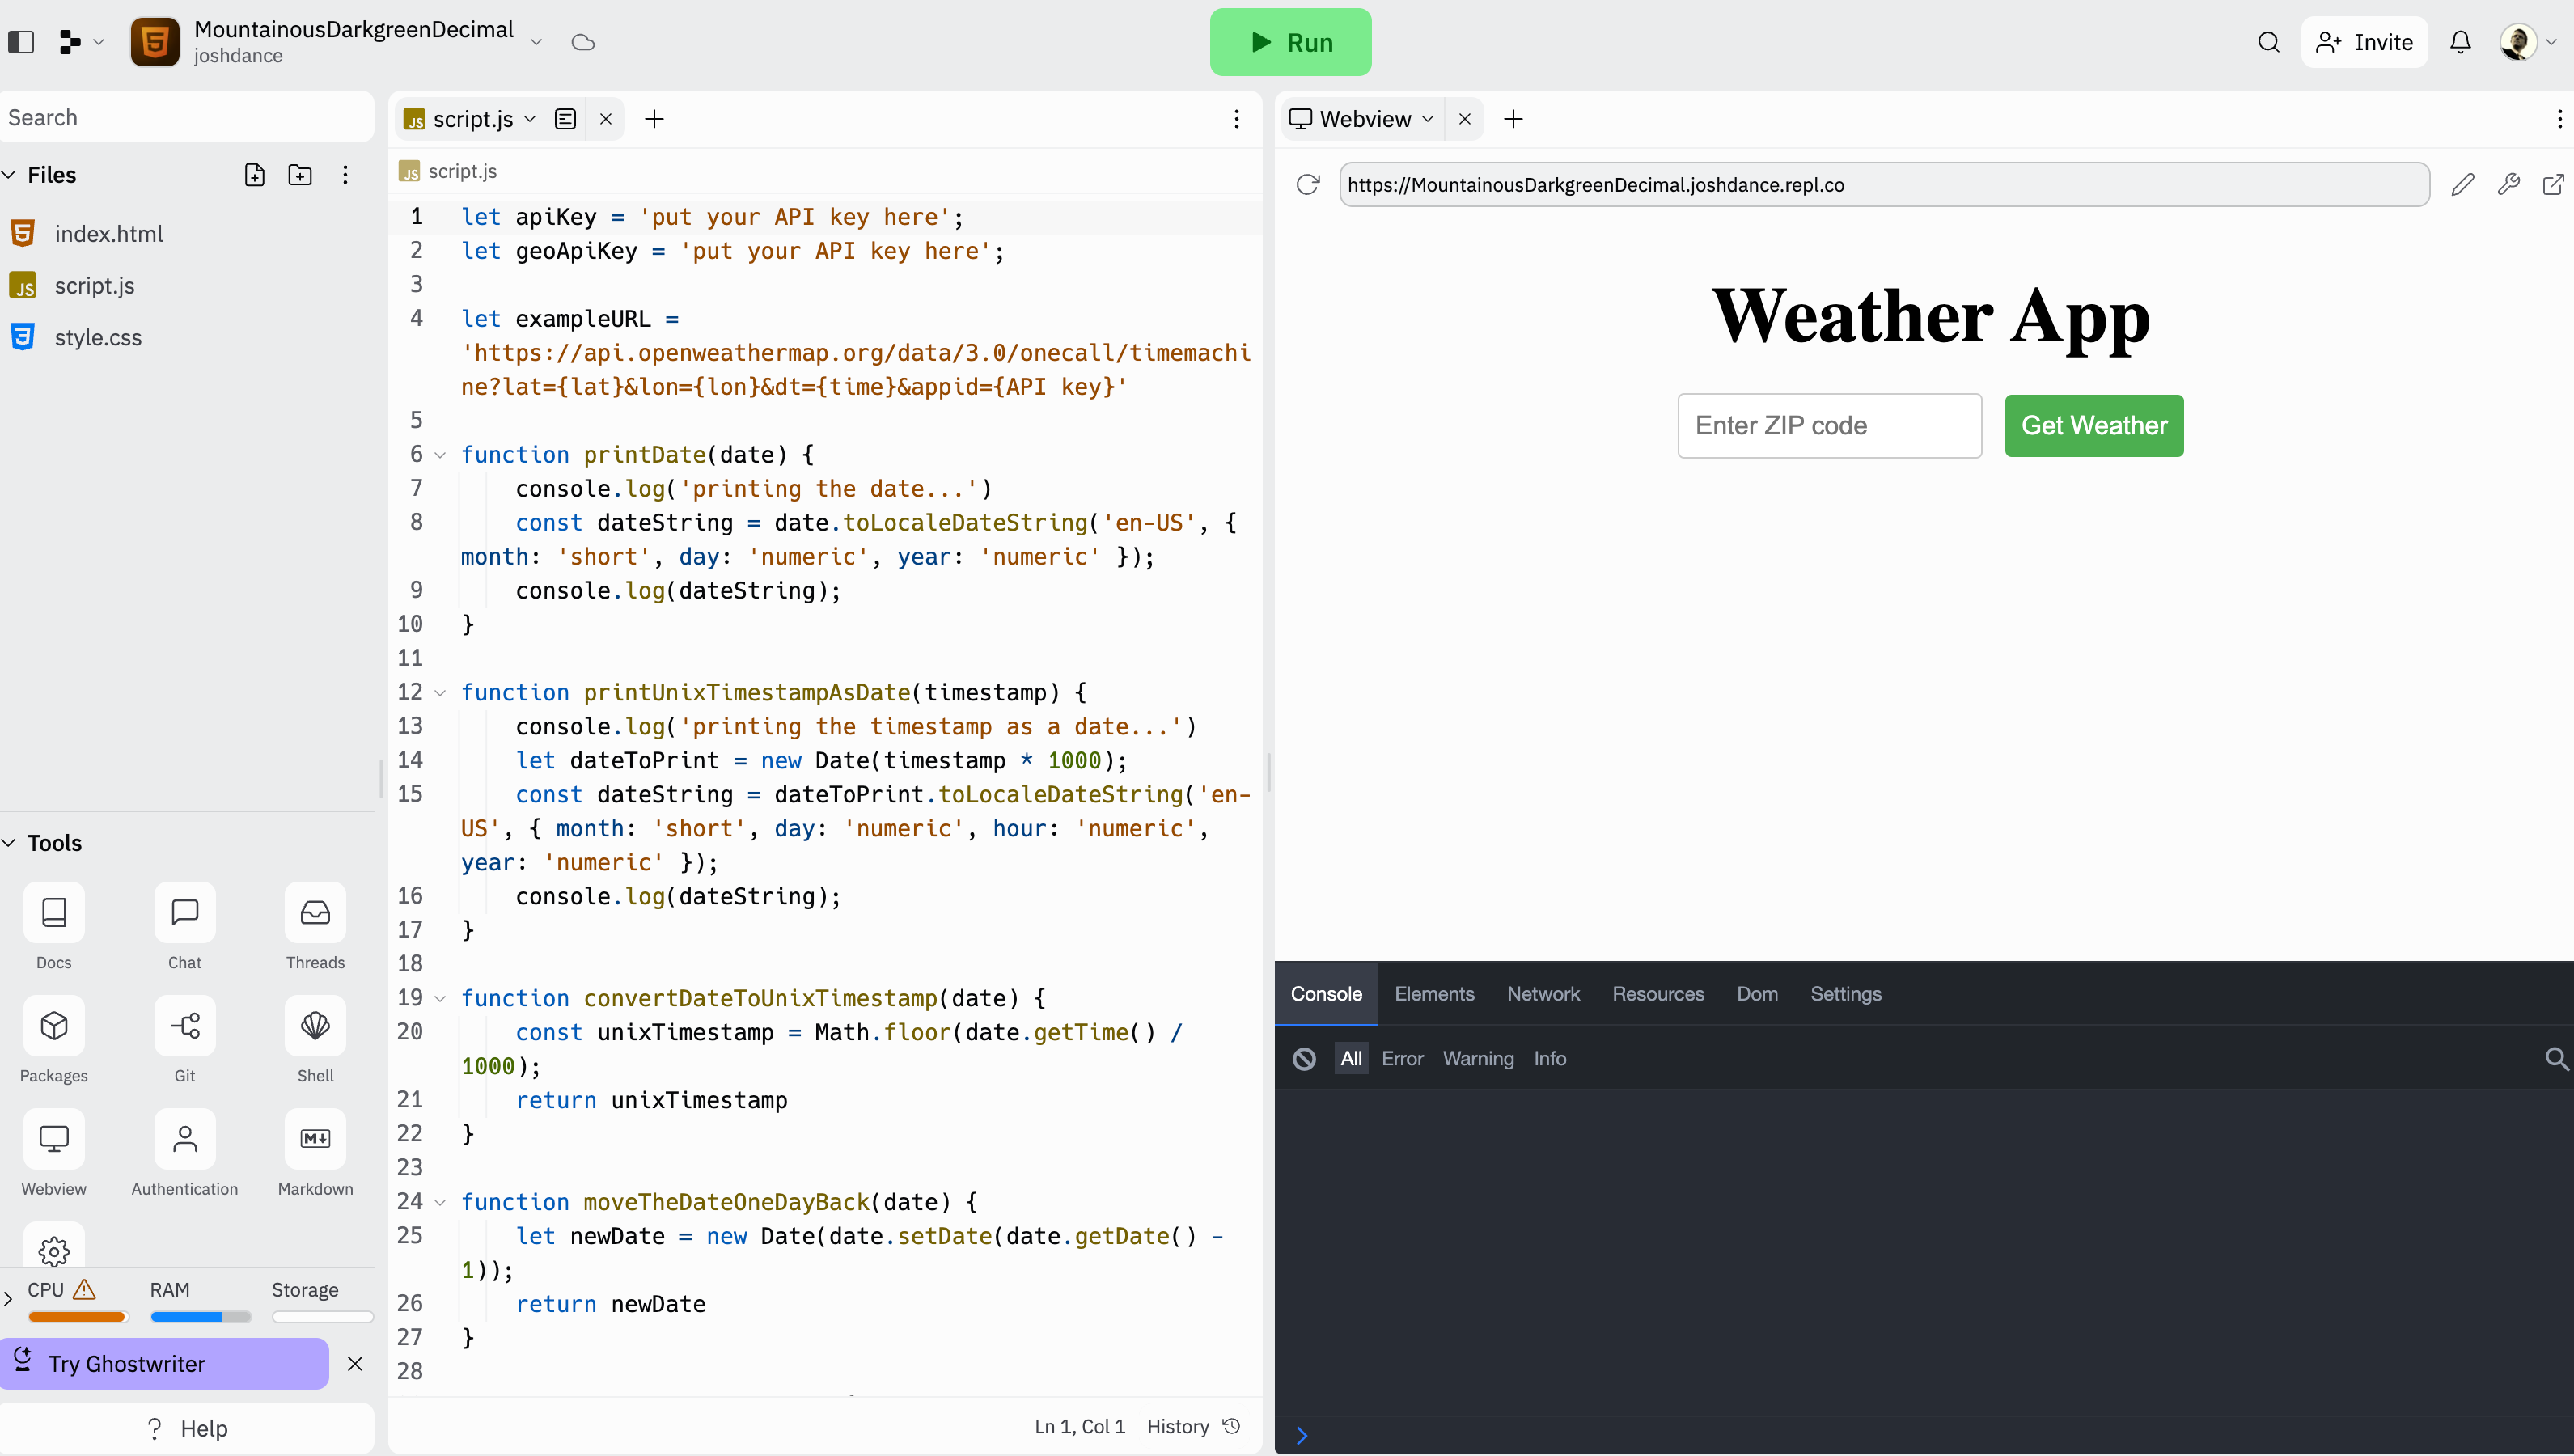Viewport: 2574px width, 1456px height.
Task: Close the script.js tab
Action: point(606,119)
